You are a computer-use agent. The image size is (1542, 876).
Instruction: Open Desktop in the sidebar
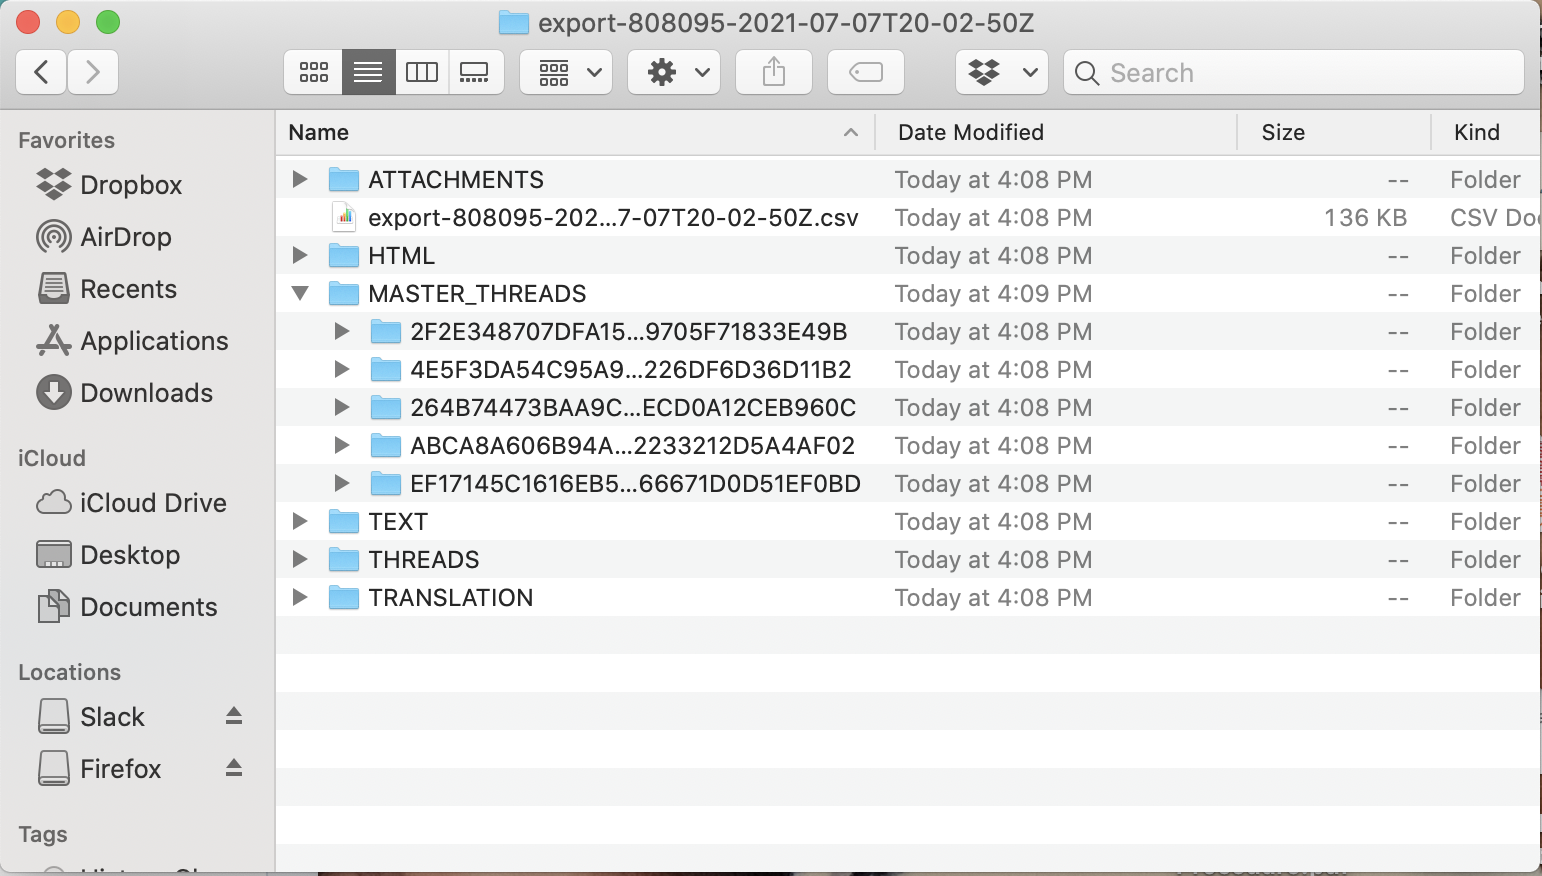(x=108, y=555)
